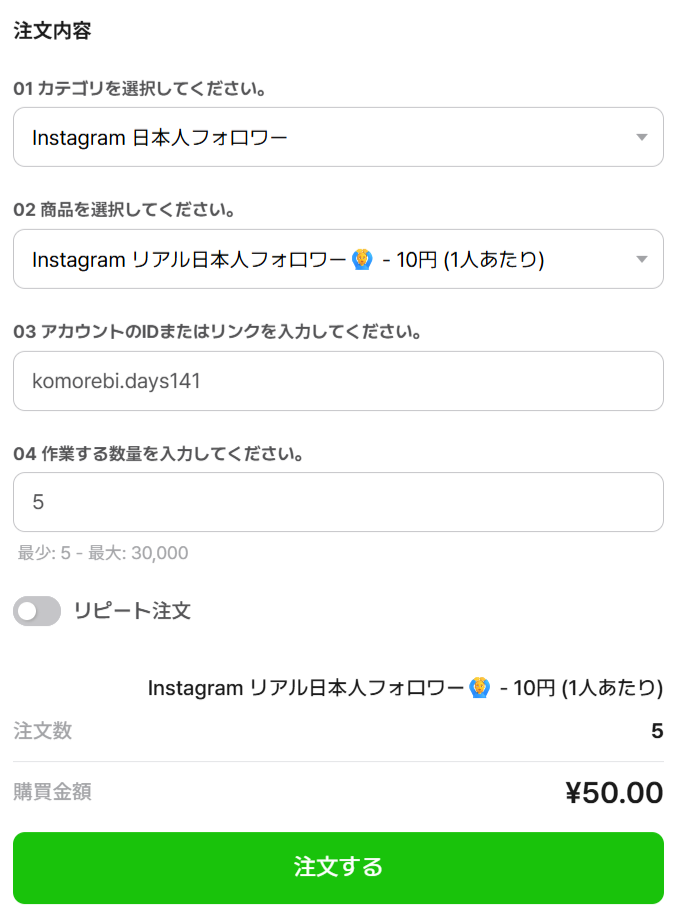Click the category dropdown arrow

point(642,137)
